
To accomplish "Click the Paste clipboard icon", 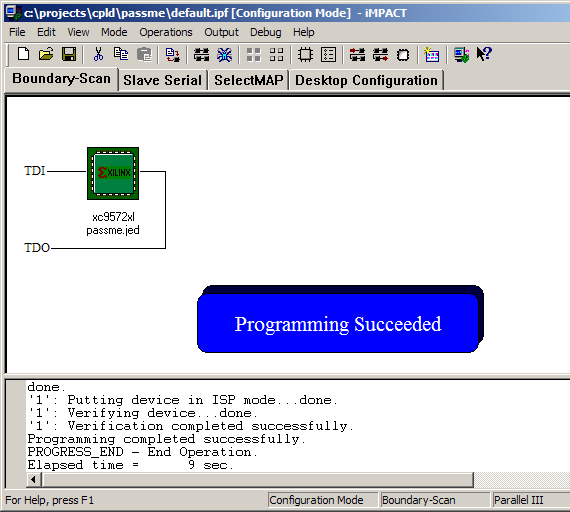I will coord(144,55).
